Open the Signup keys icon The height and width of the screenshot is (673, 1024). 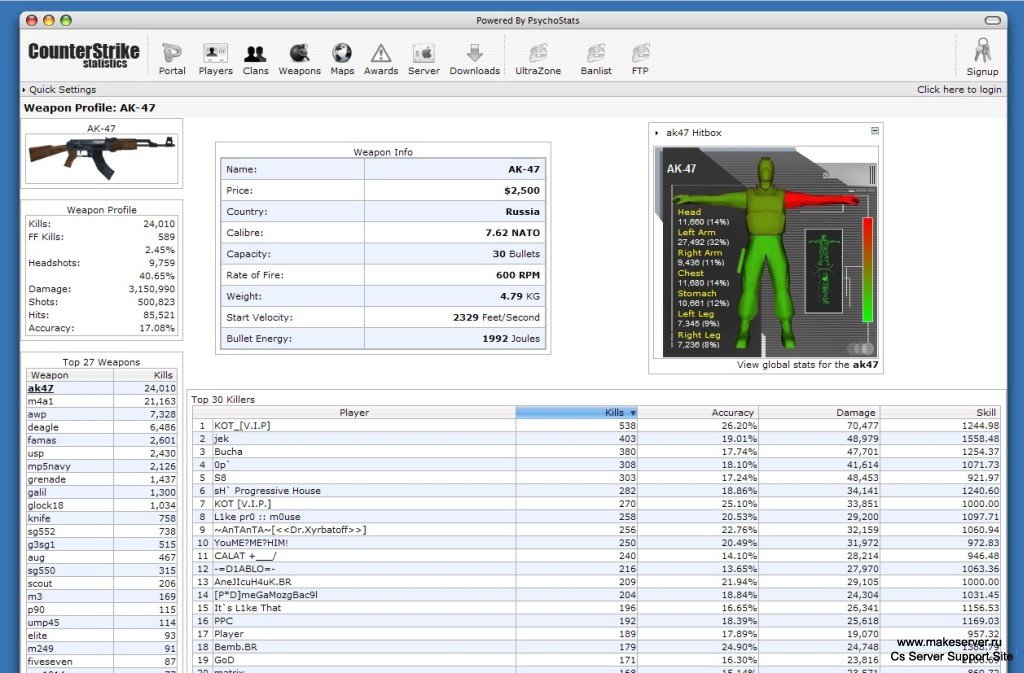coord(982,50)
